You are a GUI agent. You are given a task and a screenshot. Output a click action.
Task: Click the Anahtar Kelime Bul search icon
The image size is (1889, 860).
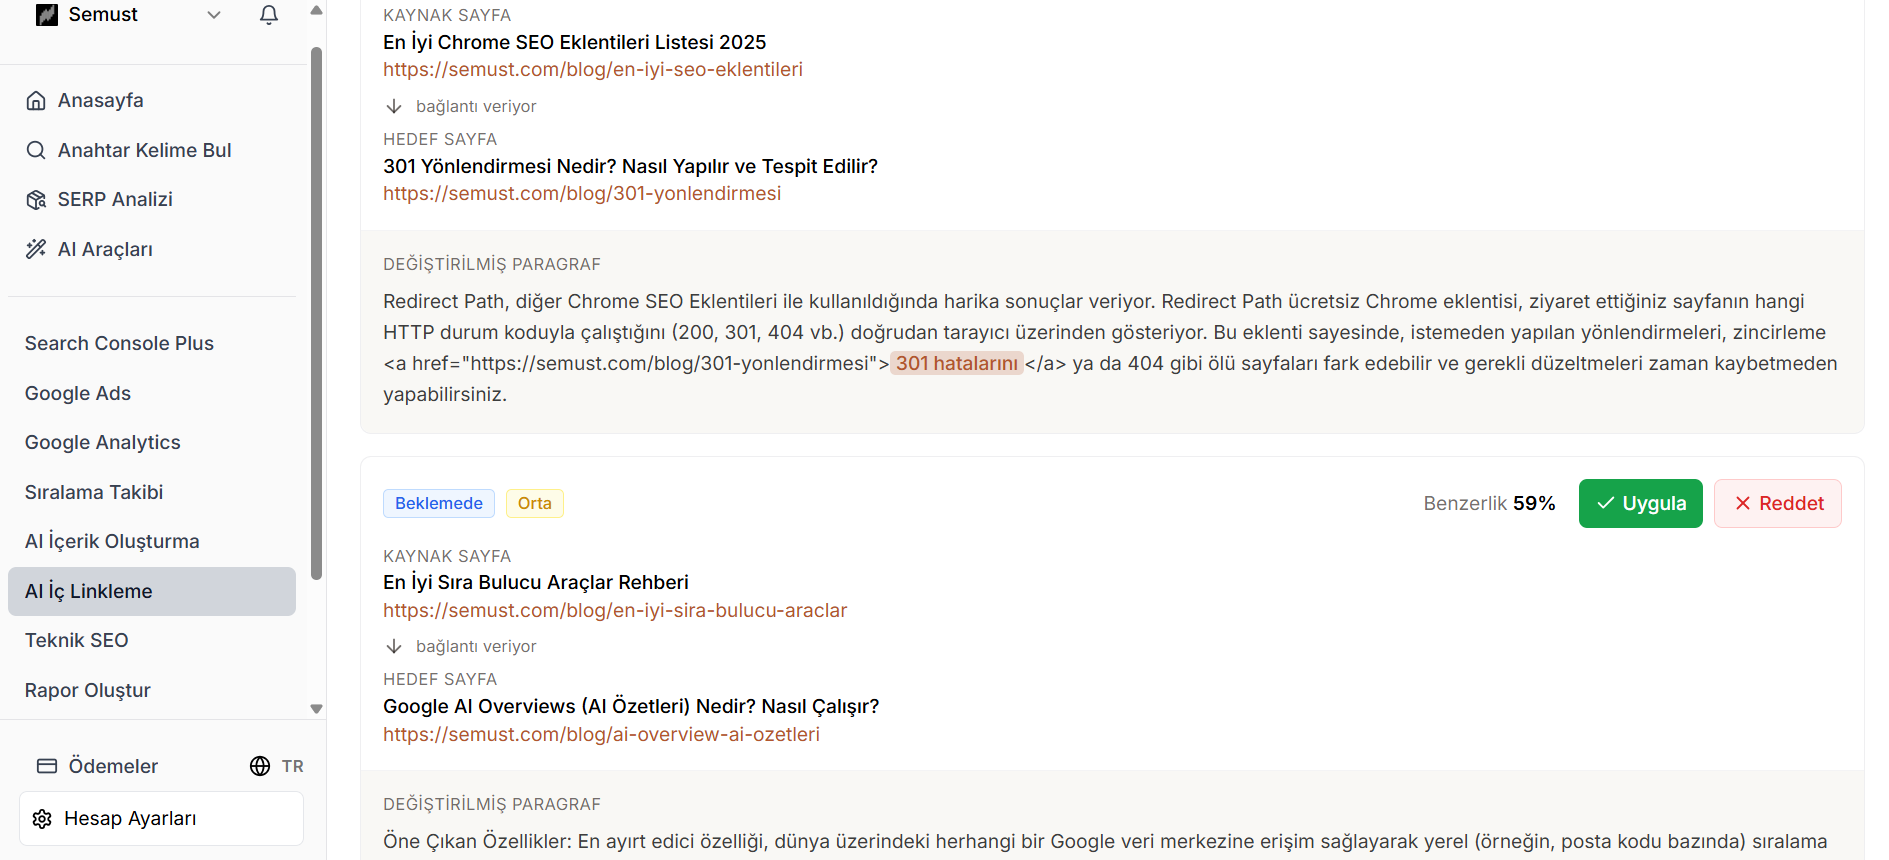pos(36,151)
